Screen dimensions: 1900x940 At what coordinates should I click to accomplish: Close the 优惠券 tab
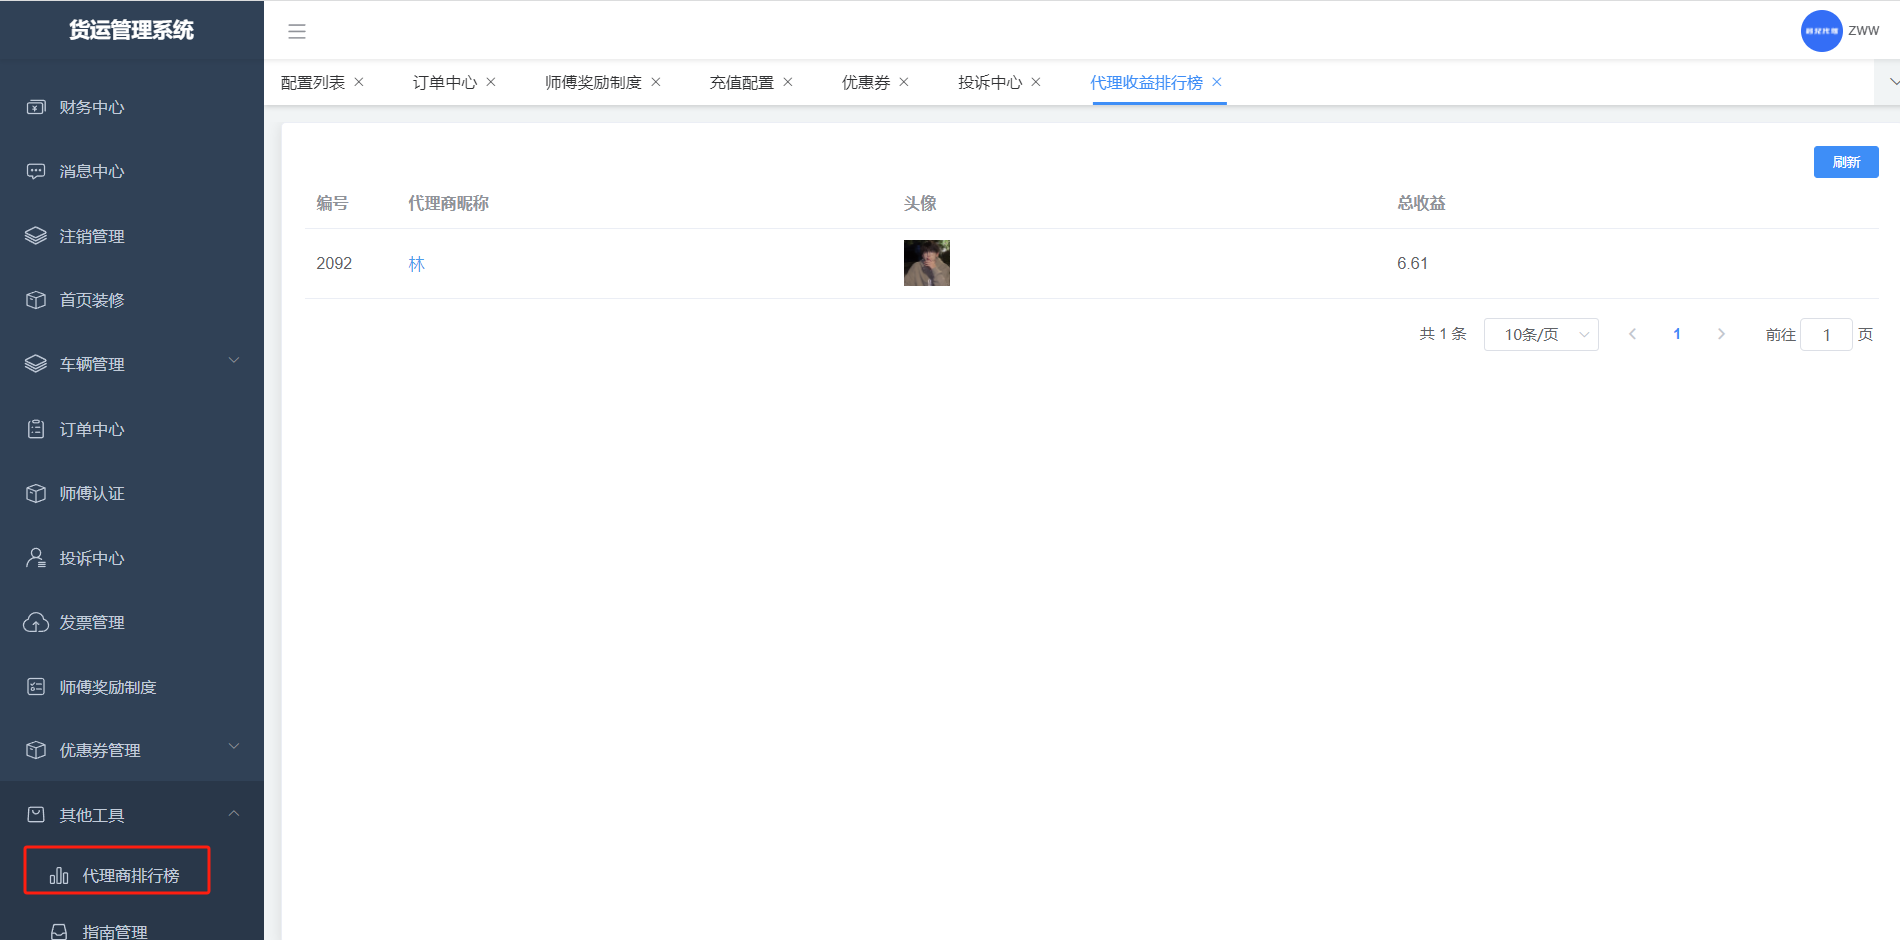pyautogui.click(x=904, y=82)
